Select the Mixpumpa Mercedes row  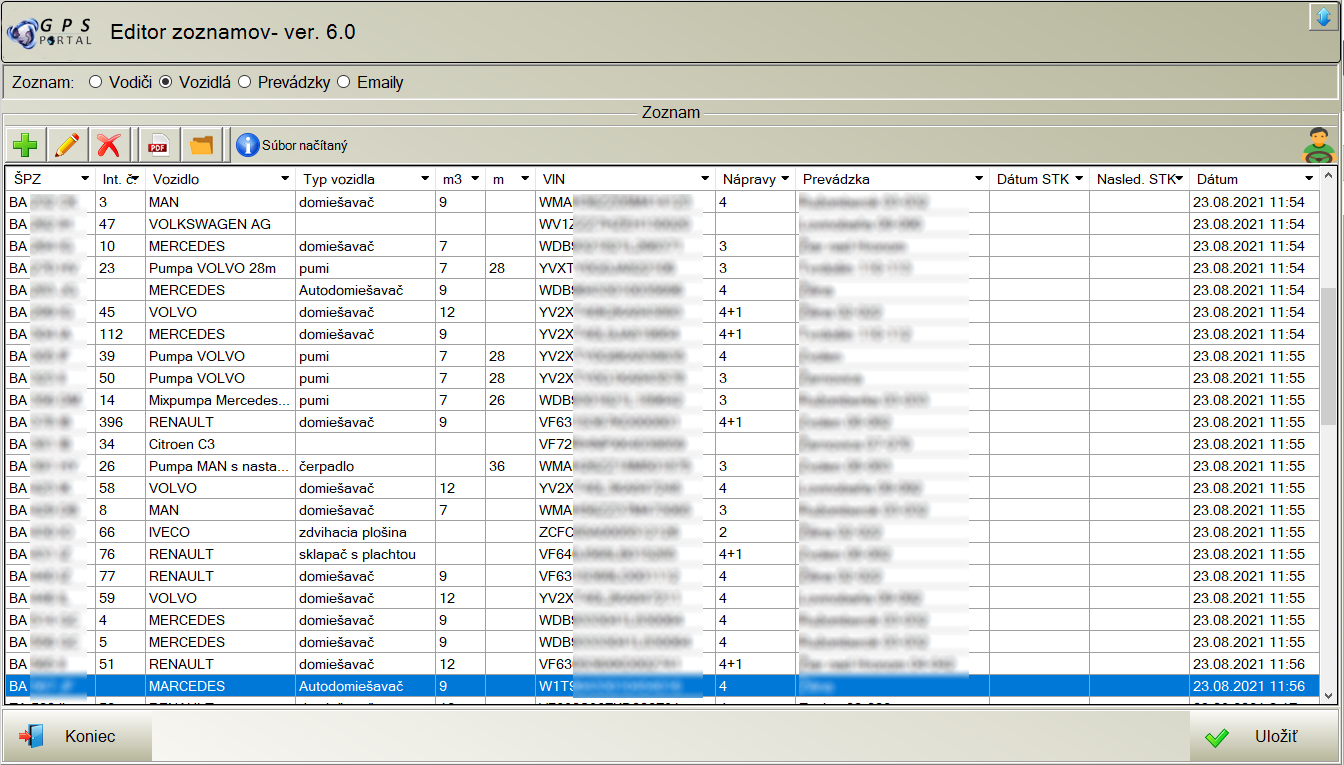(662, 400)
